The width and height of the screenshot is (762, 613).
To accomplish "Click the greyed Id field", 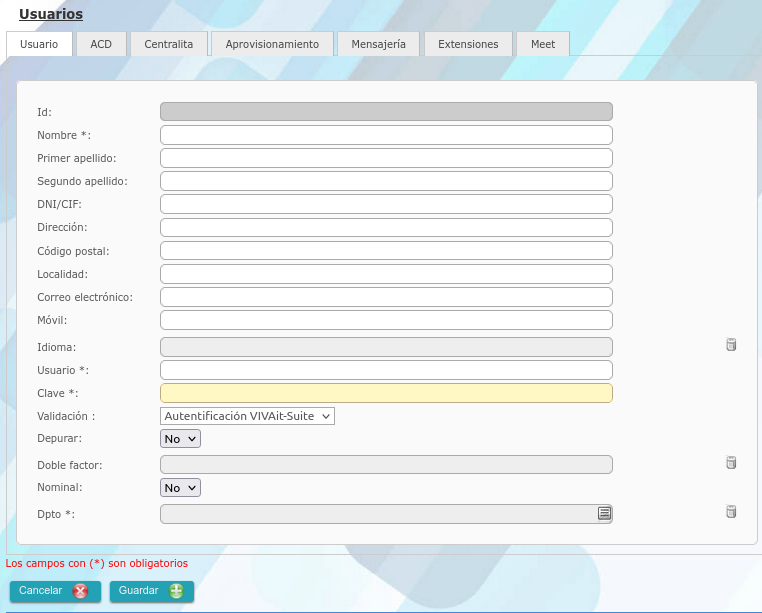I will click(x=386, y=111).
